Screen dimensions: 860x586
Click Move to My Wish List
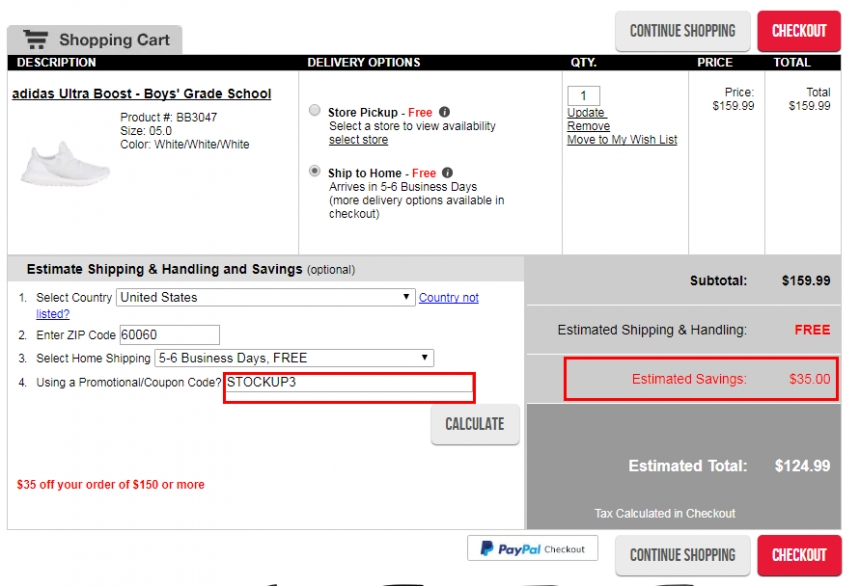coord(622,140)
